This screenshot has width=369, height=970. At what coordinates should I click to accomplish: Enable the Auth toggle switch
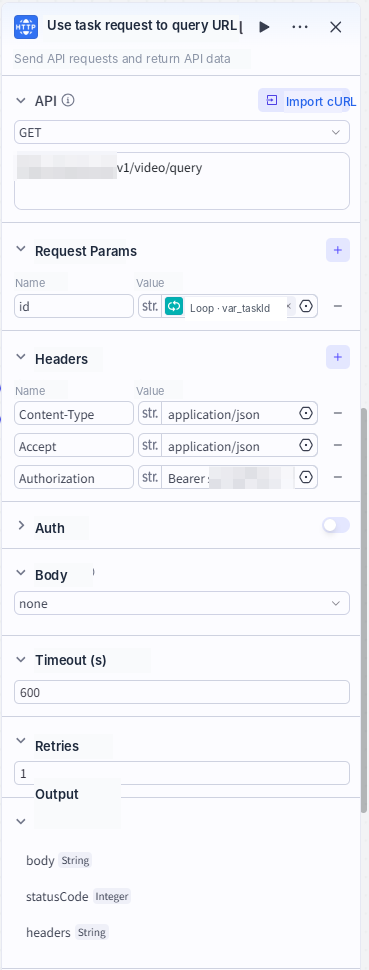pos(336,526)
